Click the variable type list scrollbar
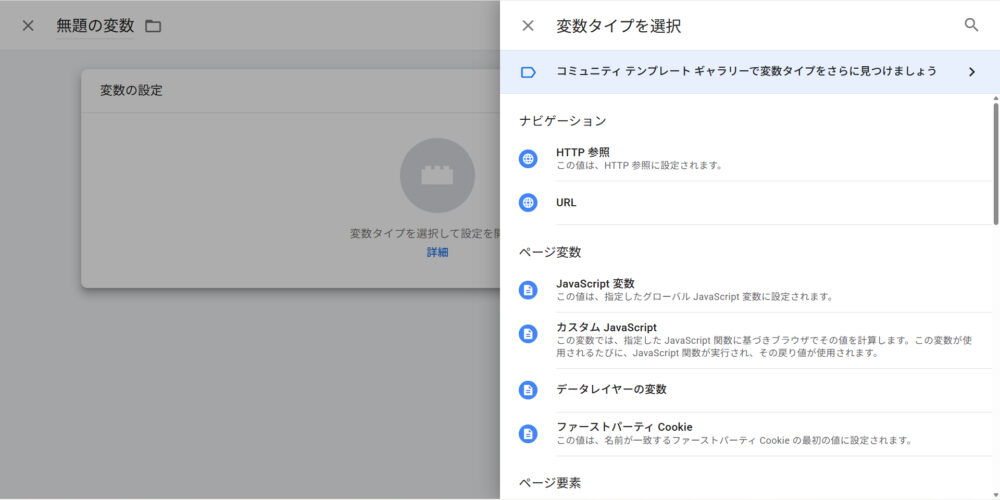This screenshot has height=500, width=1000. 995,160
